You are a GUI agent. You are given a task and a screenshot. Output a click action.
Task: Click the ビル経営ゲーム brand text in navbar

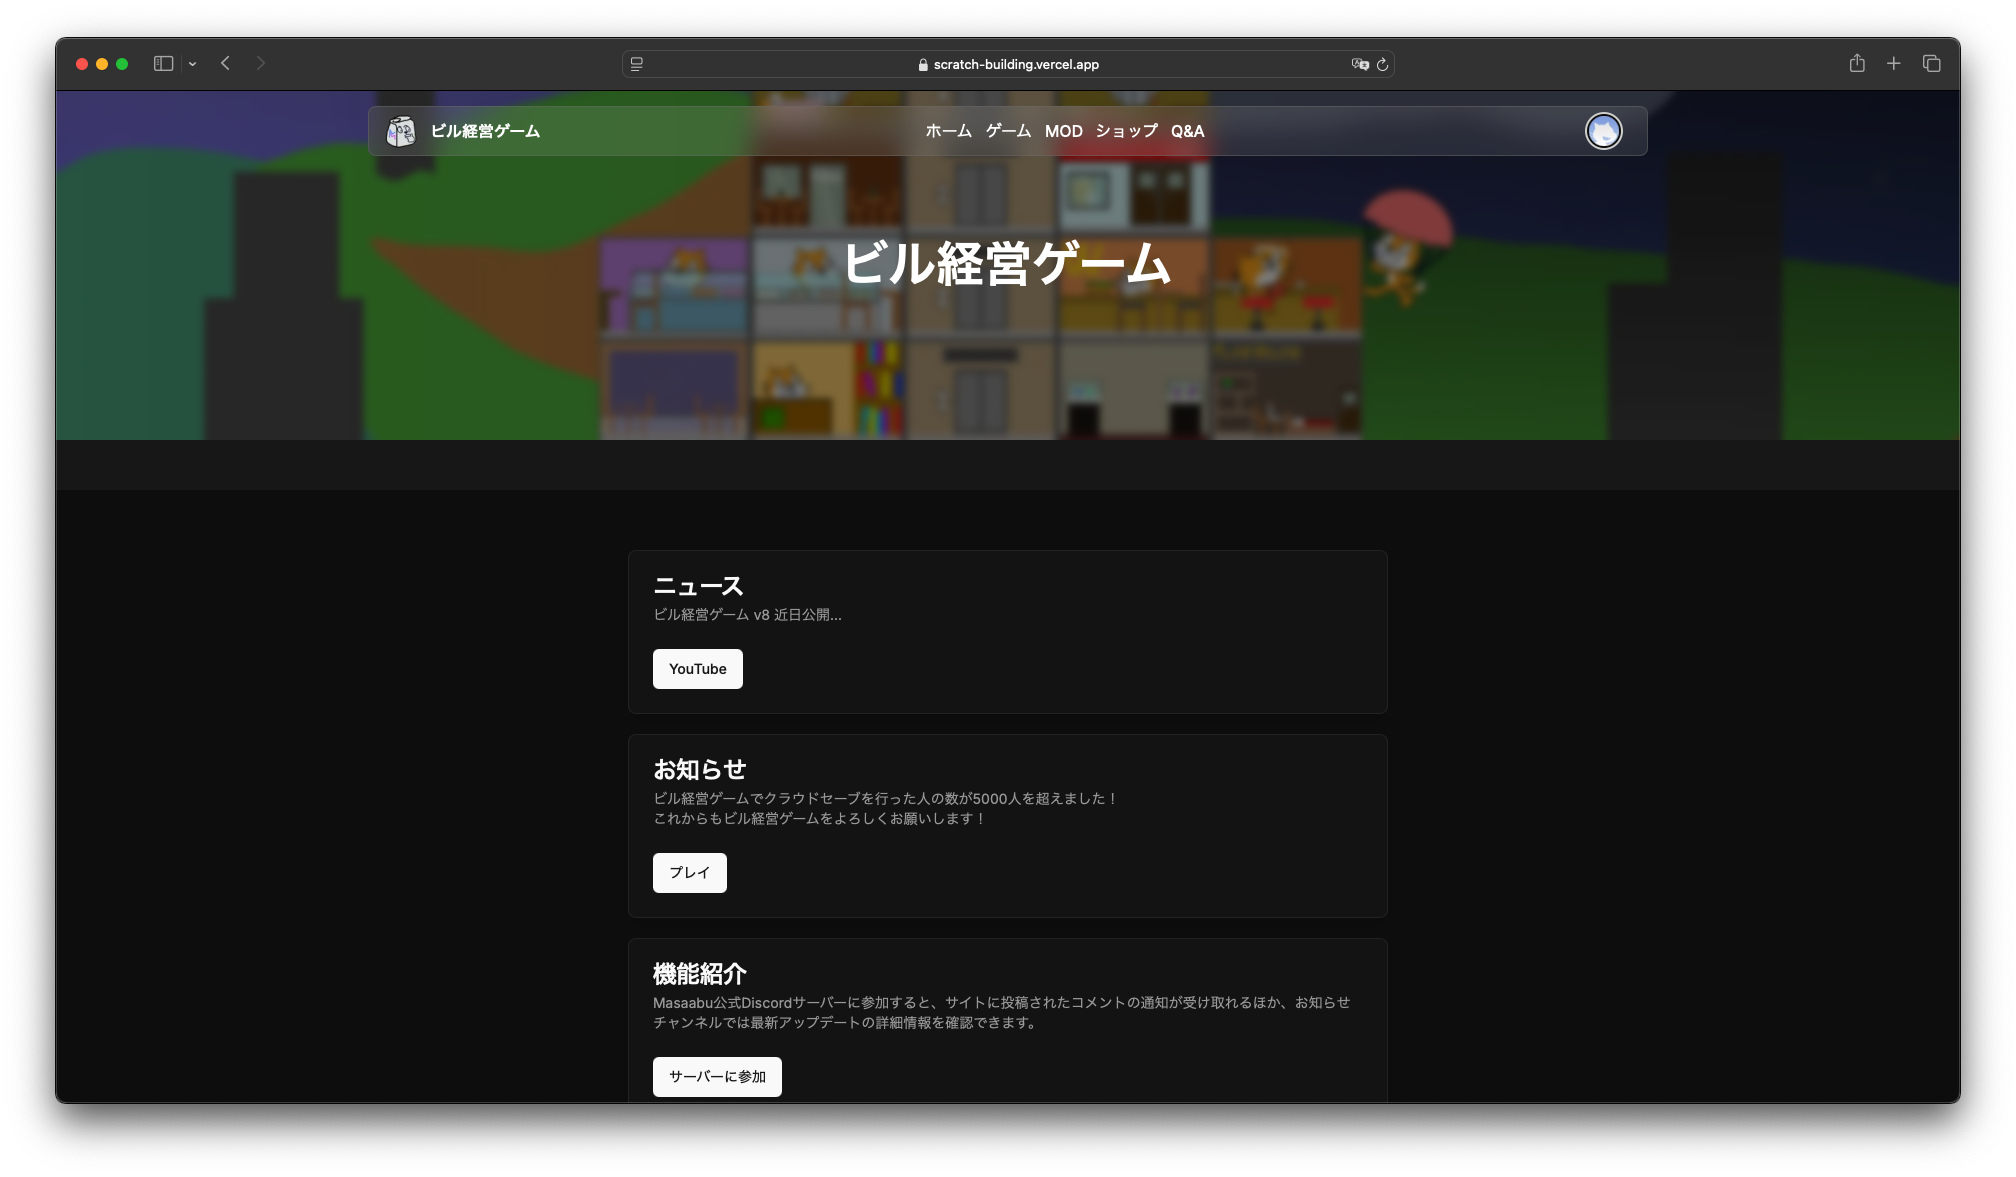(x=485, y=131)
